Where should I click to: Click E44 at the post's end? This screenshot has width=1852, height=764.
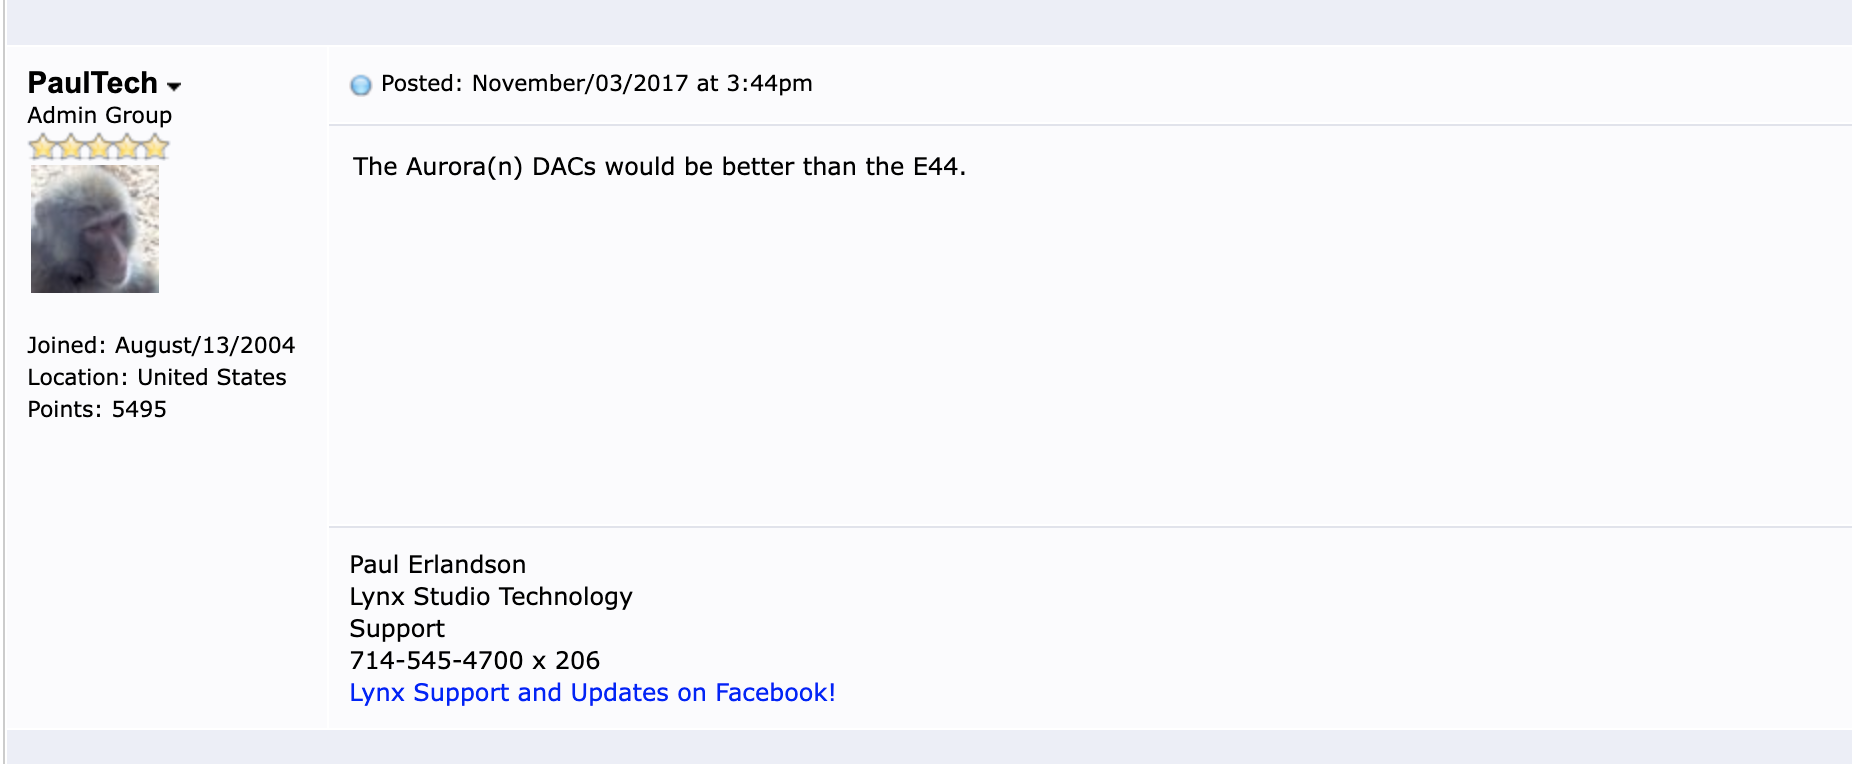[x=936, y=166]
